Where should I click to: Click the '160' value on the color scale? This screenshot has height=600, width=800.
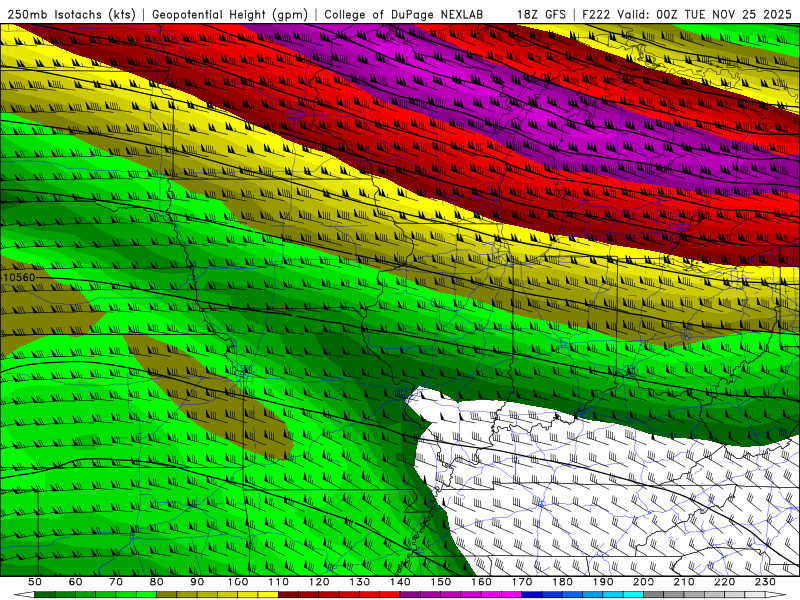tap(482, 582)
